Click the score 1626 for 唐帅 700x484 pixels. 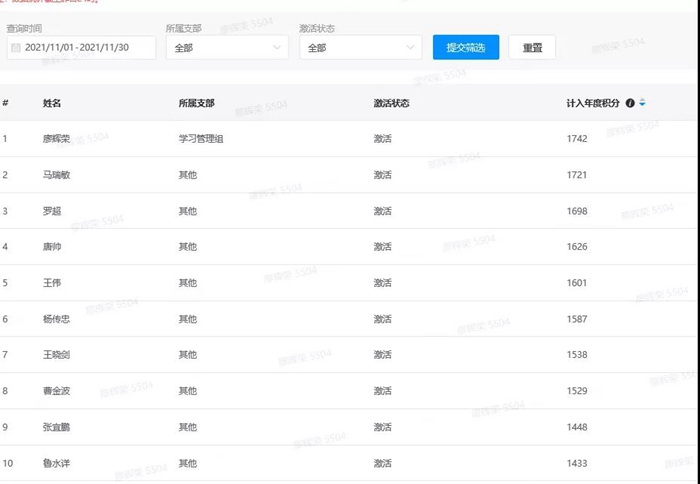pyautogui.click(x=577, y=247)
